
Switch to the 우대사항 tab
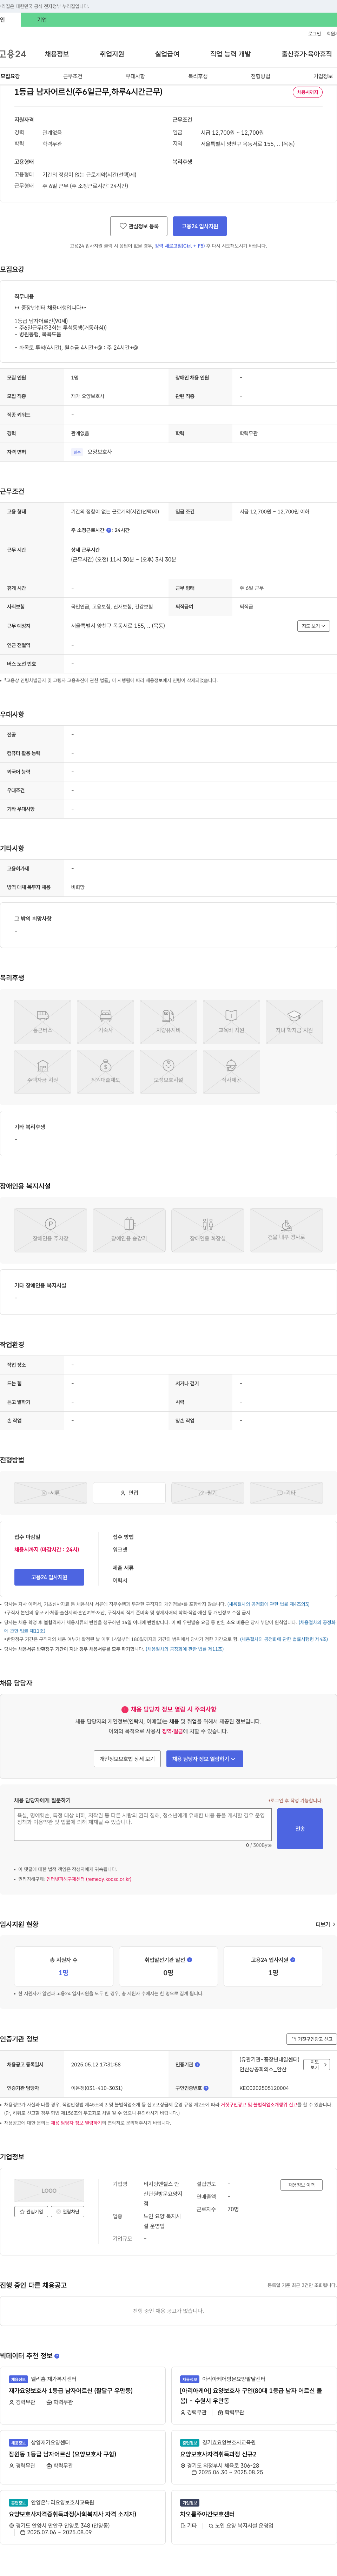135,76
